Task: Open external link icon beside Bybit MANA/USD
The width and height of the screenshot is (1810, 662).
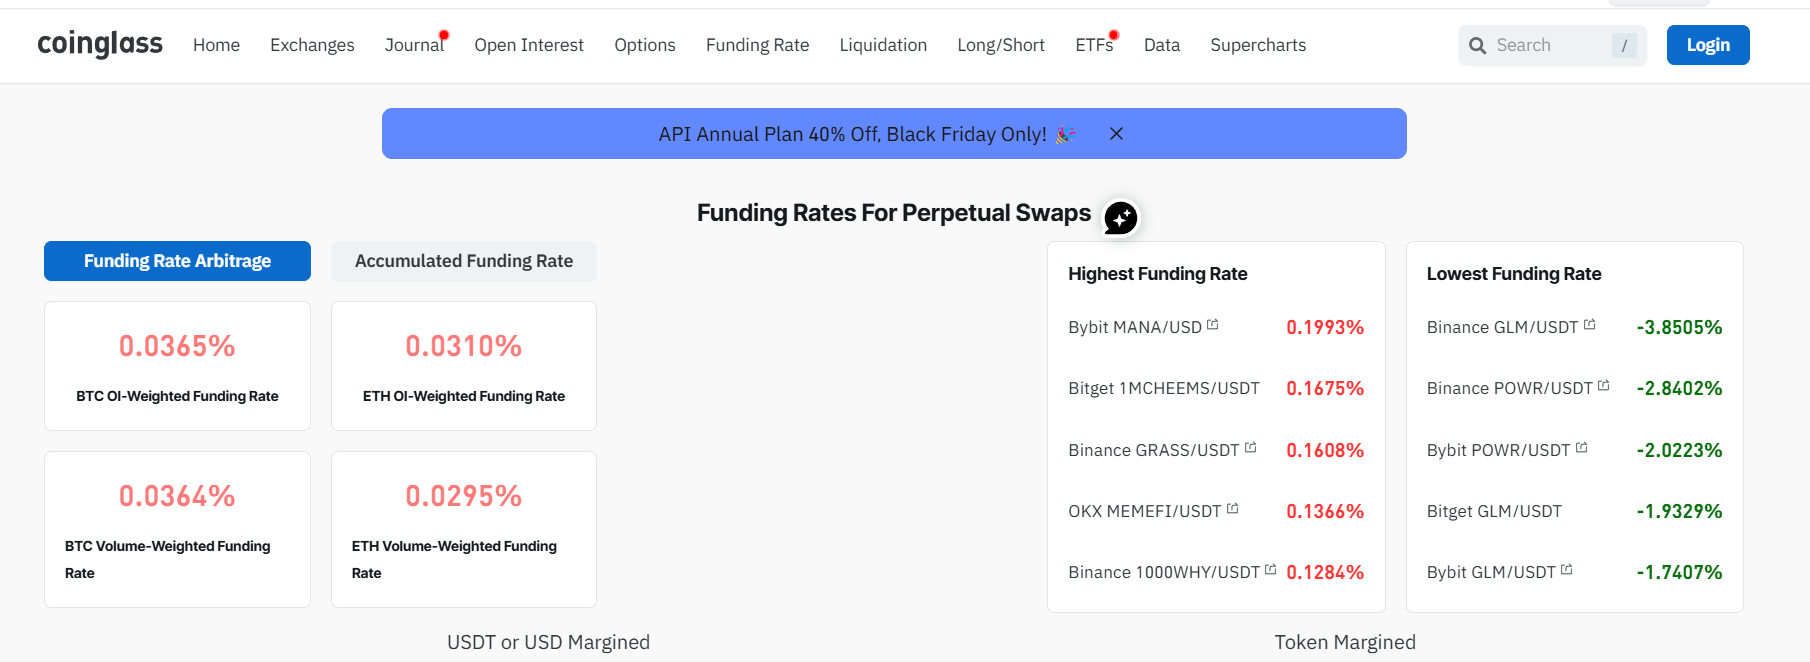Action: [x=1212, y=325]
